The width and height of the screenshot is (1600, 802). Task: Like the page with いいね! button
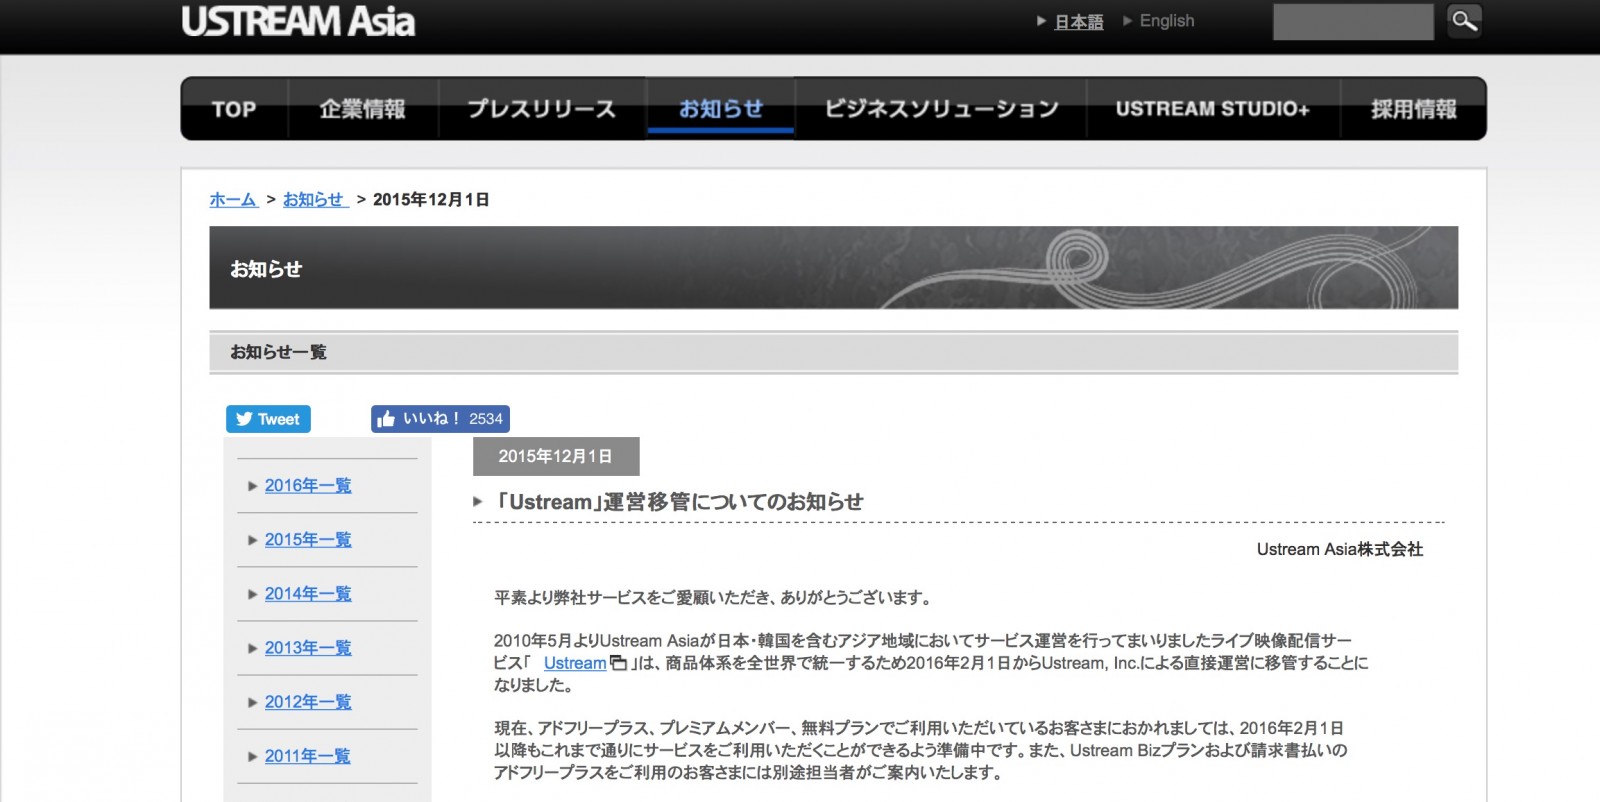coord(440,419)
